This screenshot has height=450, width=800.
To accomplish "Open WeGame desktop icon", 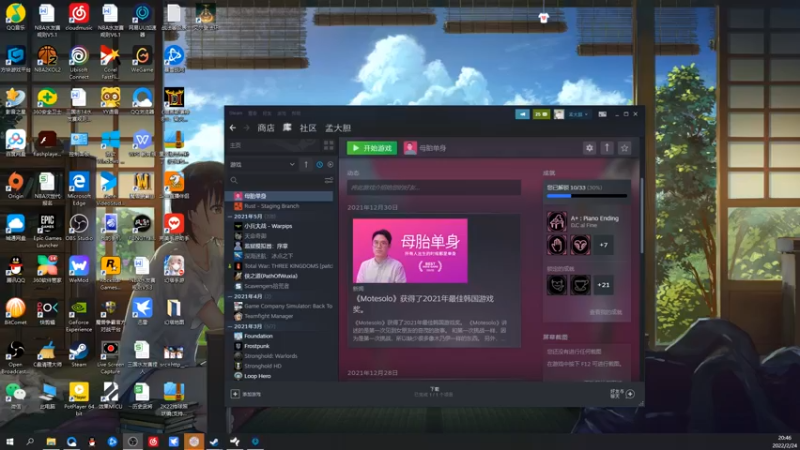I will point(142,59).
